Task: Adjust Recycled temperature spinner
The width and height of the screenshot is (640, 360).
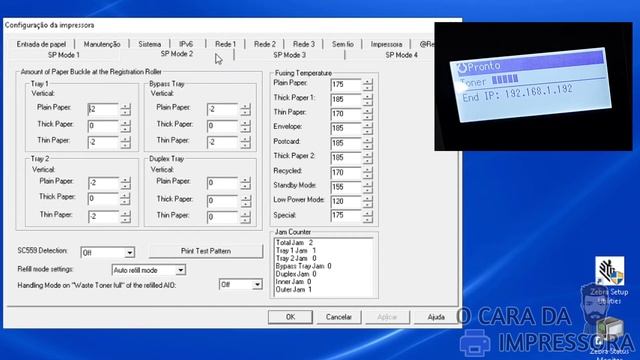Action: pos(367,172)
